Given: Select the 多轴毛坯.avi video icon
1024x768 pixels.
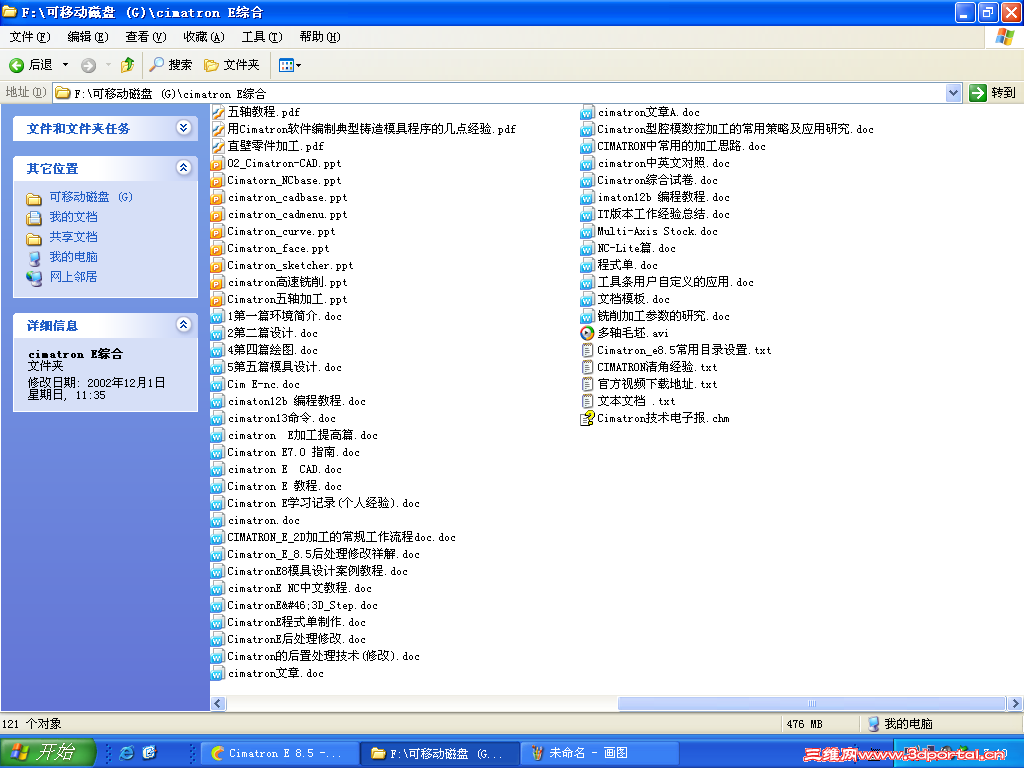Looking at the screenshot, I should pyautogui.click(x=587, y=333).
